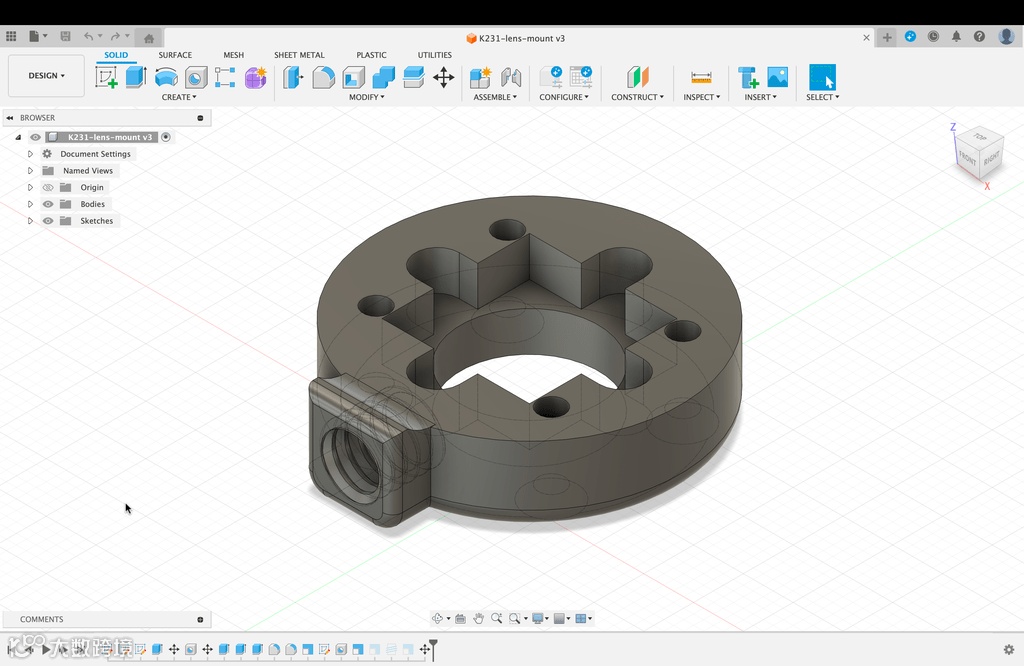Select the Move/Copy tool

point(443,77)
